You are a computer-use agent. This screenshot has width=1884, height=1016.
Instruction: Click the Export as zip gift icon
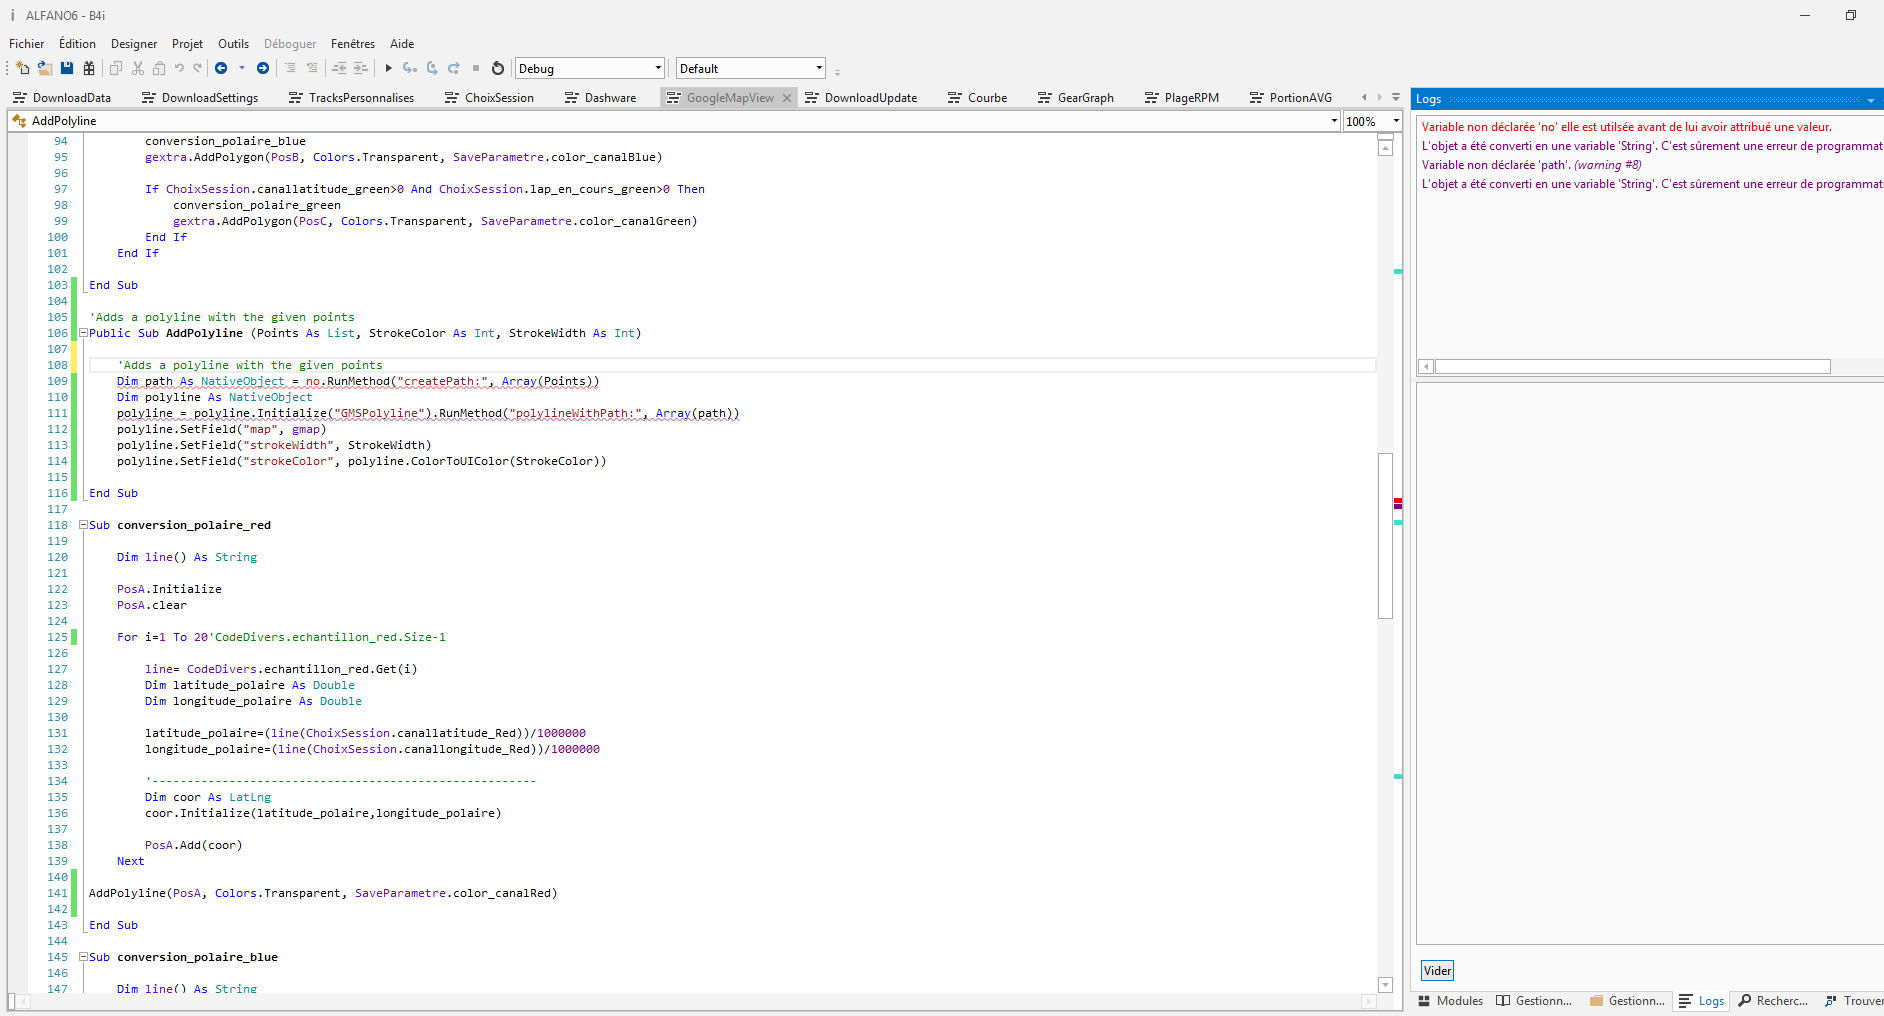click(x=89, y=68)
